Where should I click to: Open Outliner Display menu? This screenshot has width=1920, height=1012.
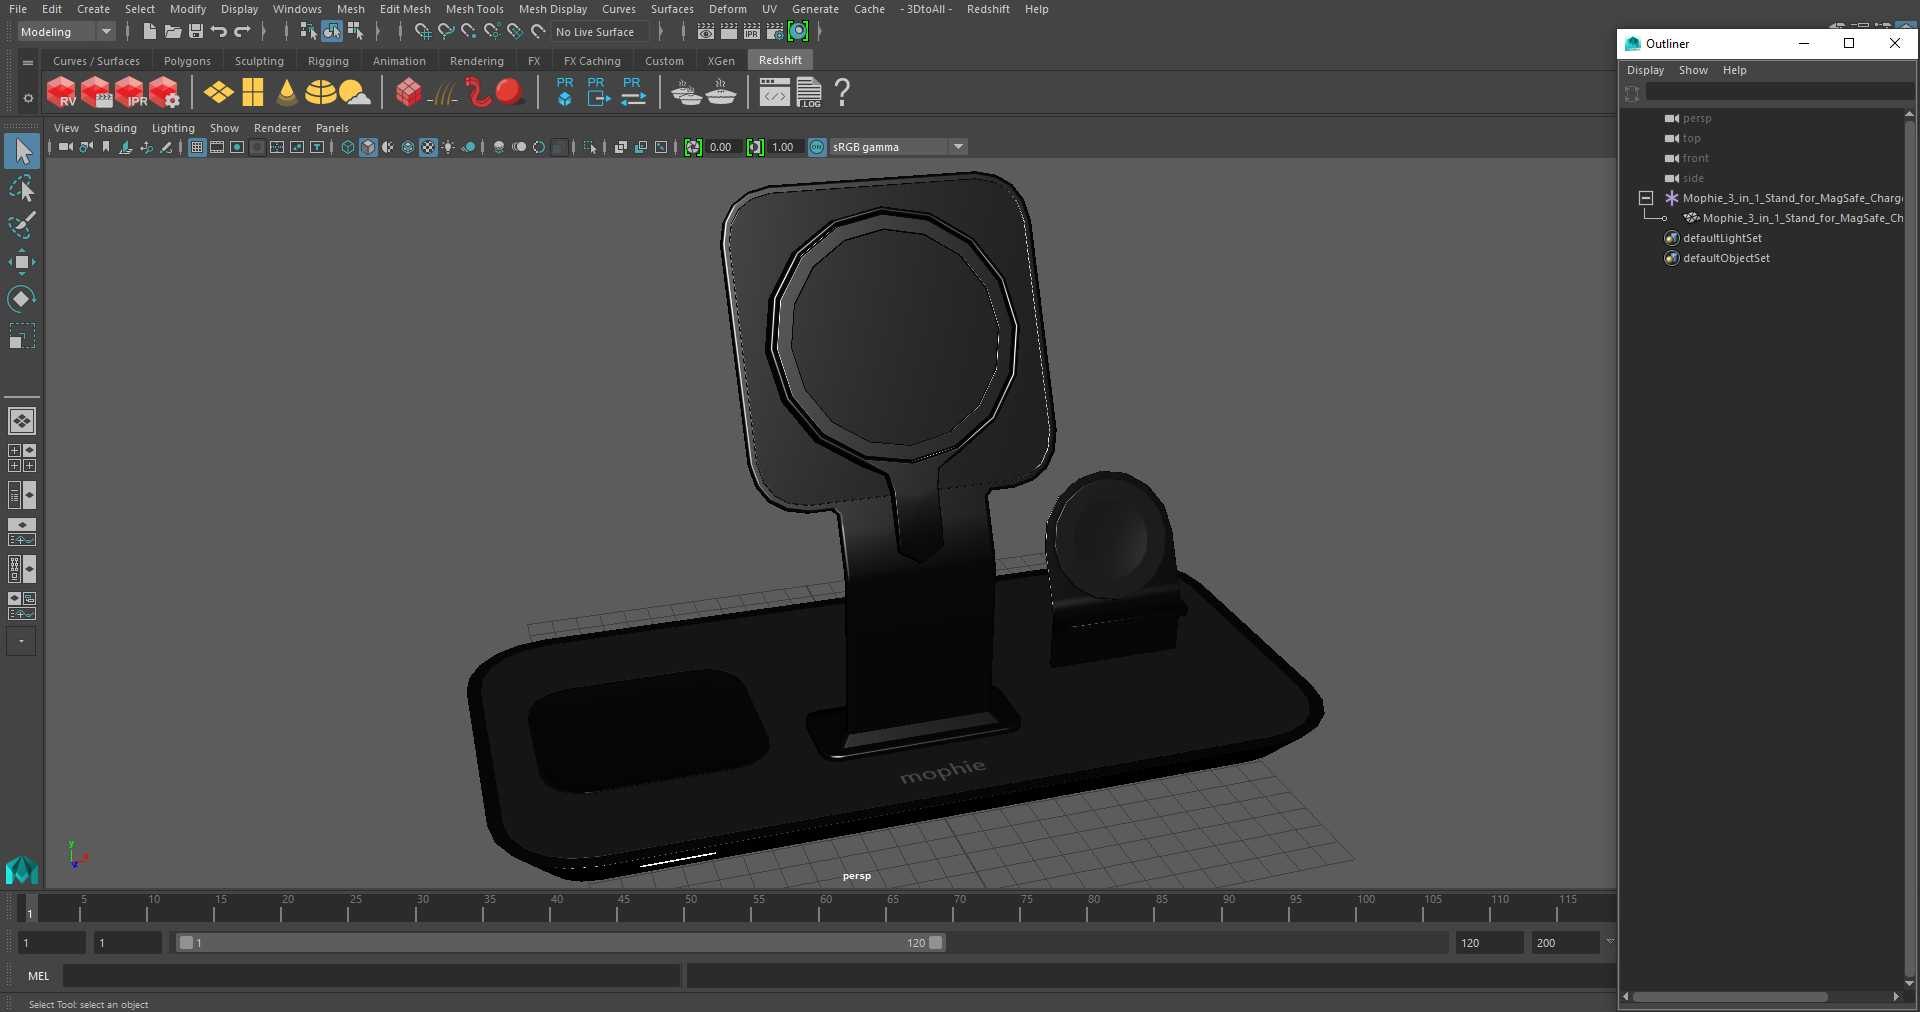[1645, 70]
